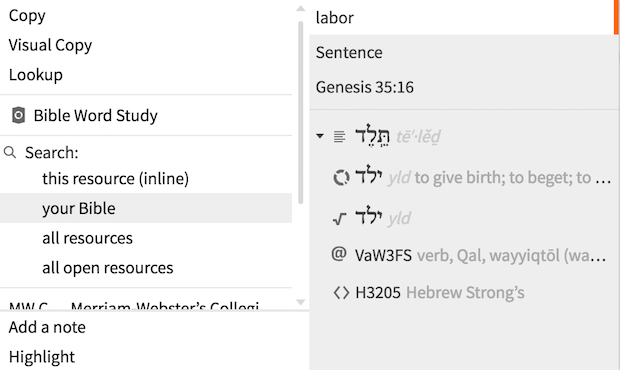Click the angle brackets icon beside H3205
The height and width of the screenshot is (370, 620).
[341, 293]
